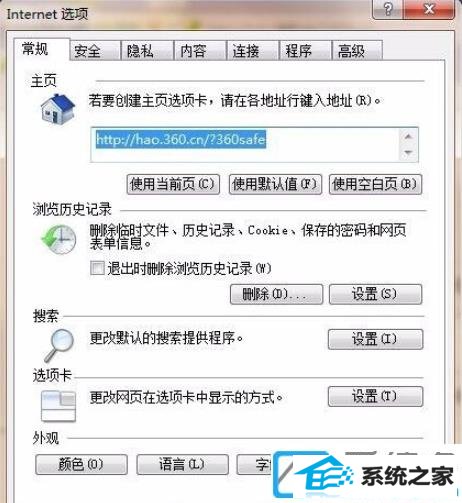Viewport: 462px width, 503px height.
Task: Open 颜色(O) appearance settings
Action: pyautogui.click(x=81, y=464)
